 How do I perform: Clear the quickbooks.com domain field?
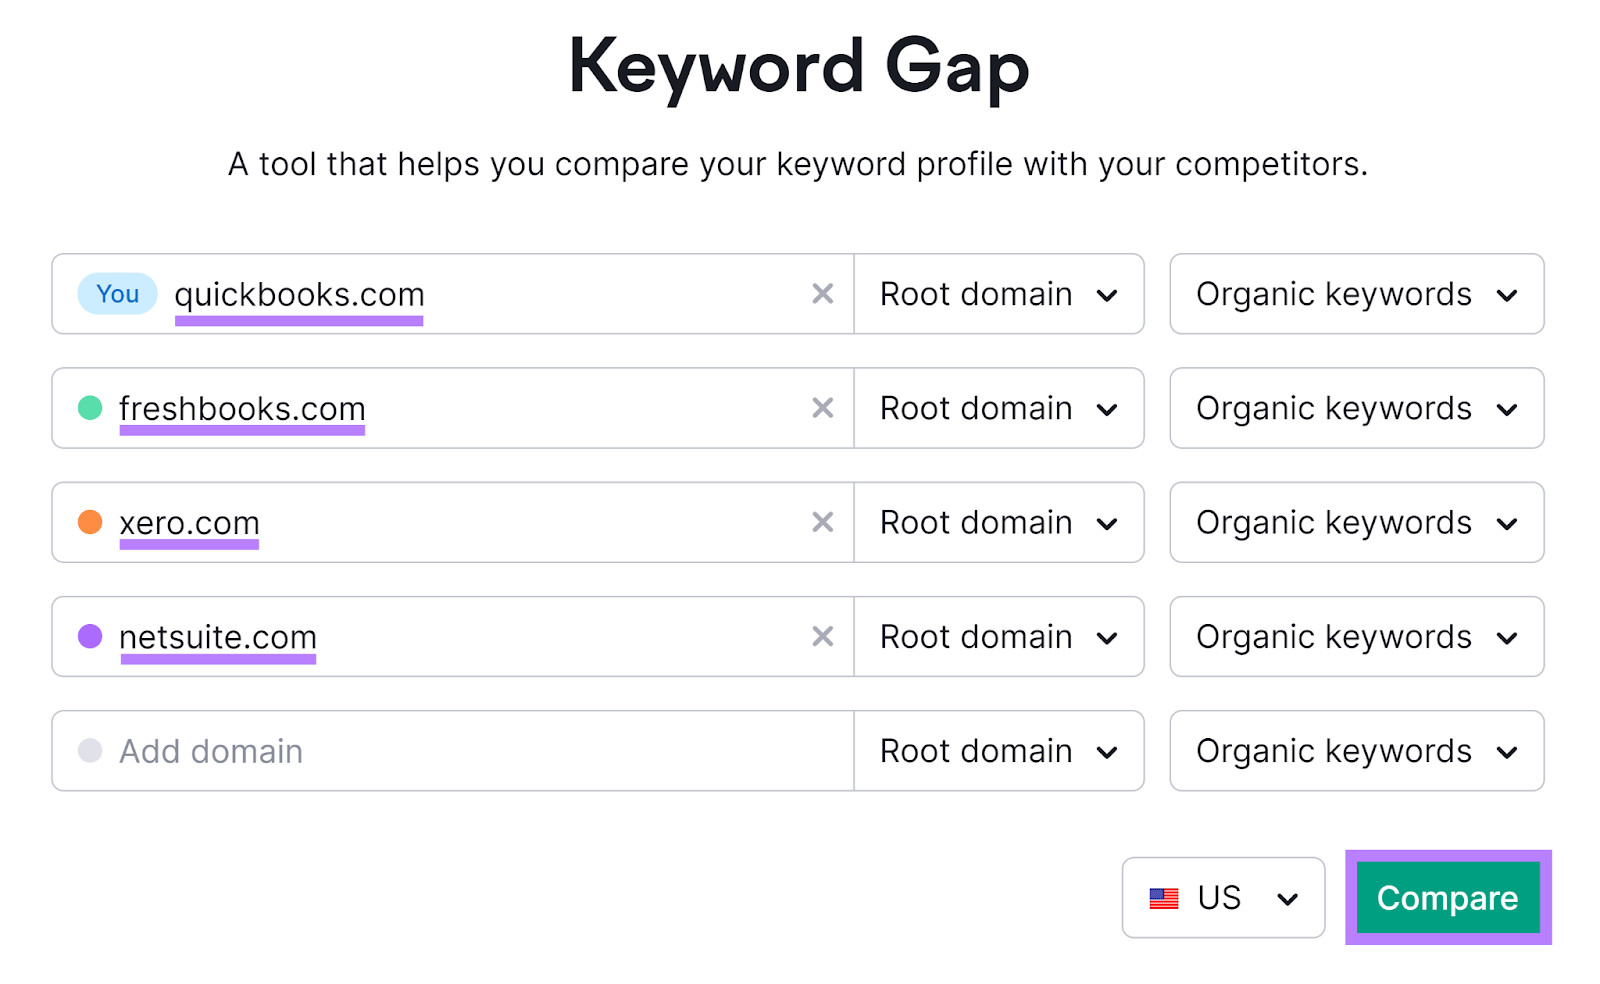tap(823, 293)
